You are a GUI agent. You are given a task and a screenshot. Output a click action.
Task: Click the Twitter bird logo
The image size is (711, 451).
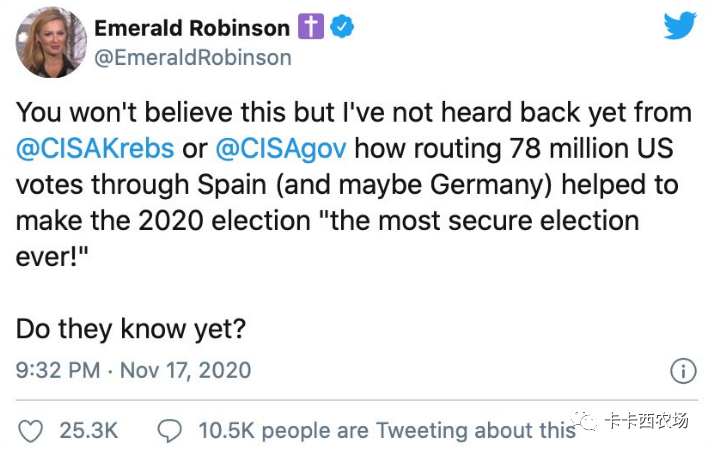(x=680, y=27)
